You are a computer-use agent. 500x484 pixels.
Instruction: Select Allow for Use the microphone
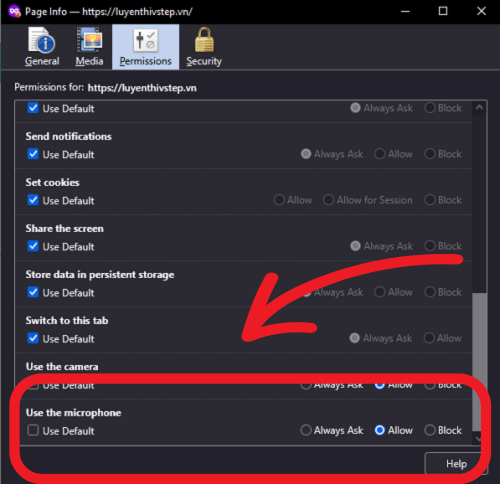380,430
